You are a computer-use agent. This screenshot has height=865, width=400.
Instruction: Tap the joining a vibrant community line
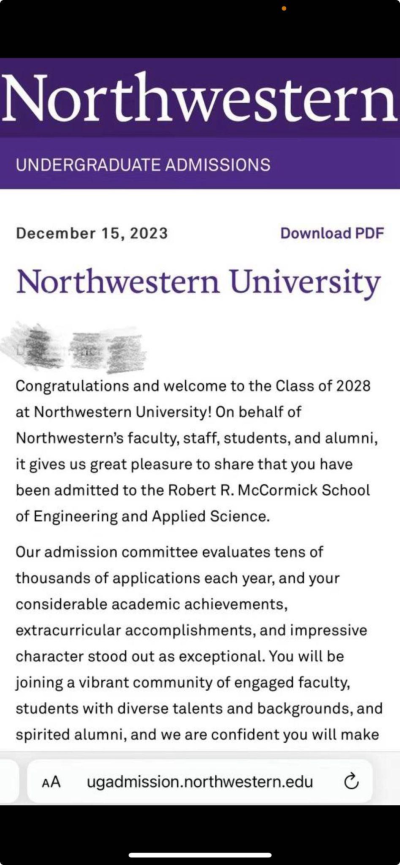point(183,684)
